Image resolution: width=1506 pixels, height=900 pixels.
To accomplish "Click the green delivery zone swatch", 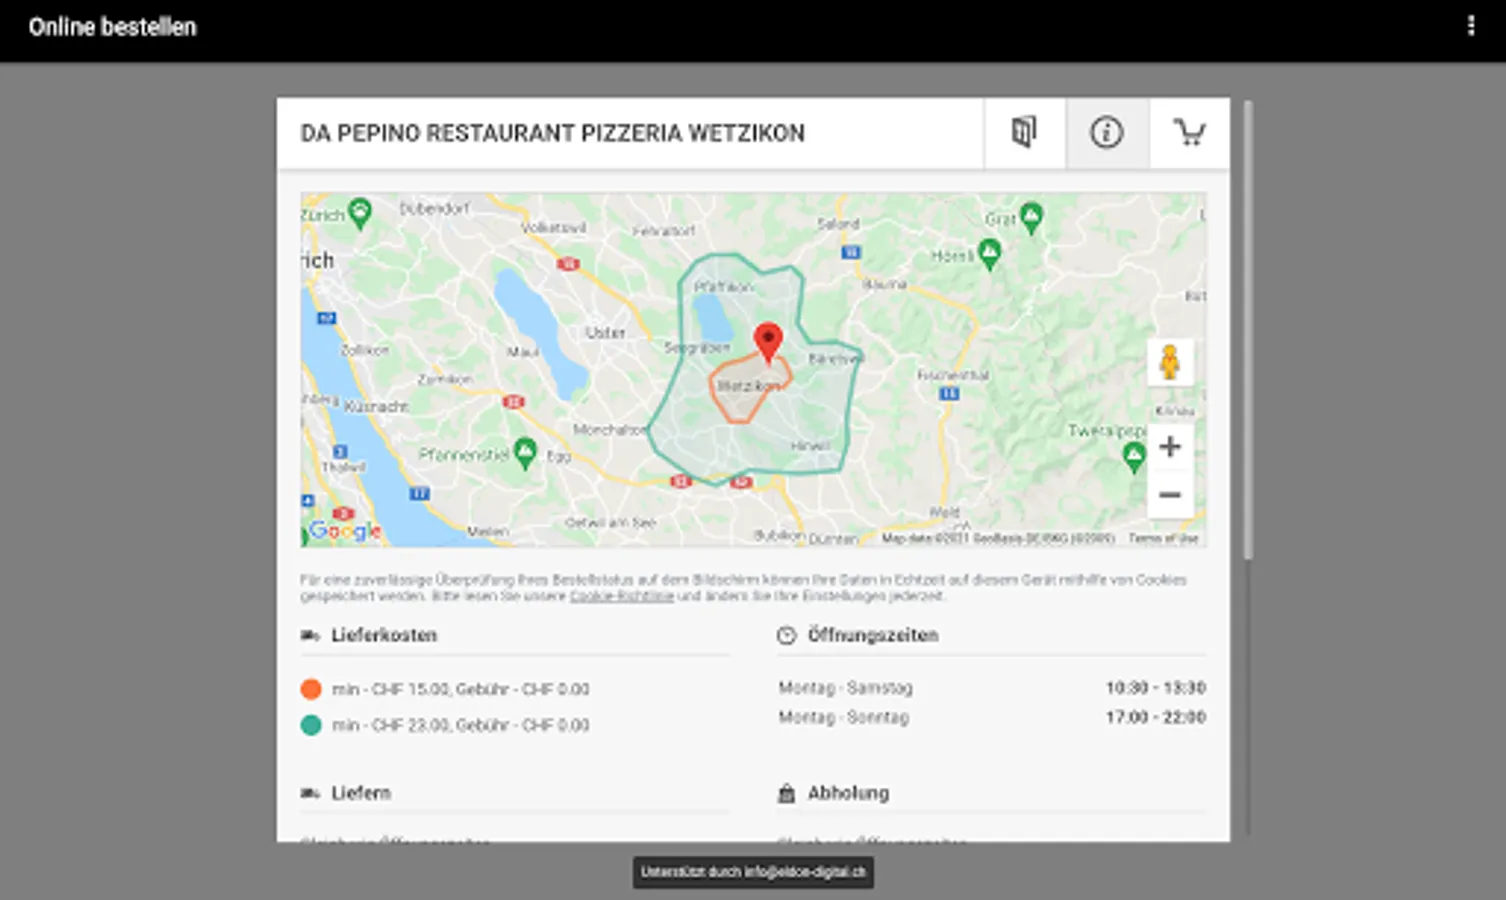I will (311, 725).
